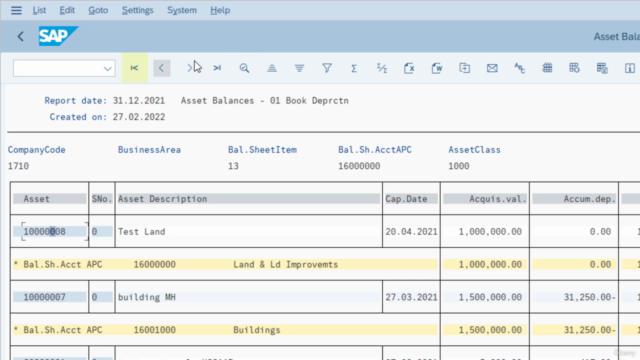640x360 pixels.
Task: Send list by mail envelope icon
Action: [492, 68]
